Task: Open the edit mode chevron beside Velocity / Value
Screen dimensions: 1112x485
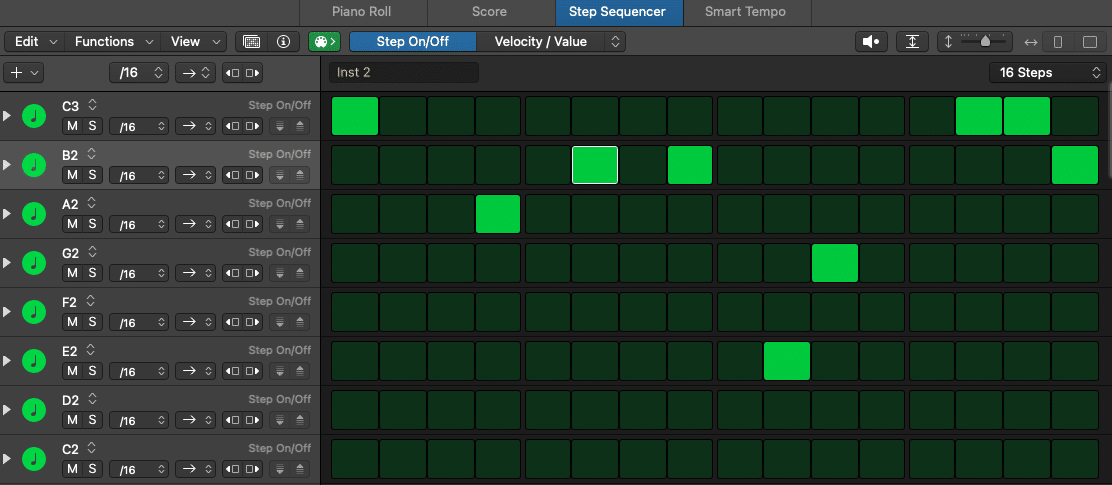Action: [x=615, y=42]
